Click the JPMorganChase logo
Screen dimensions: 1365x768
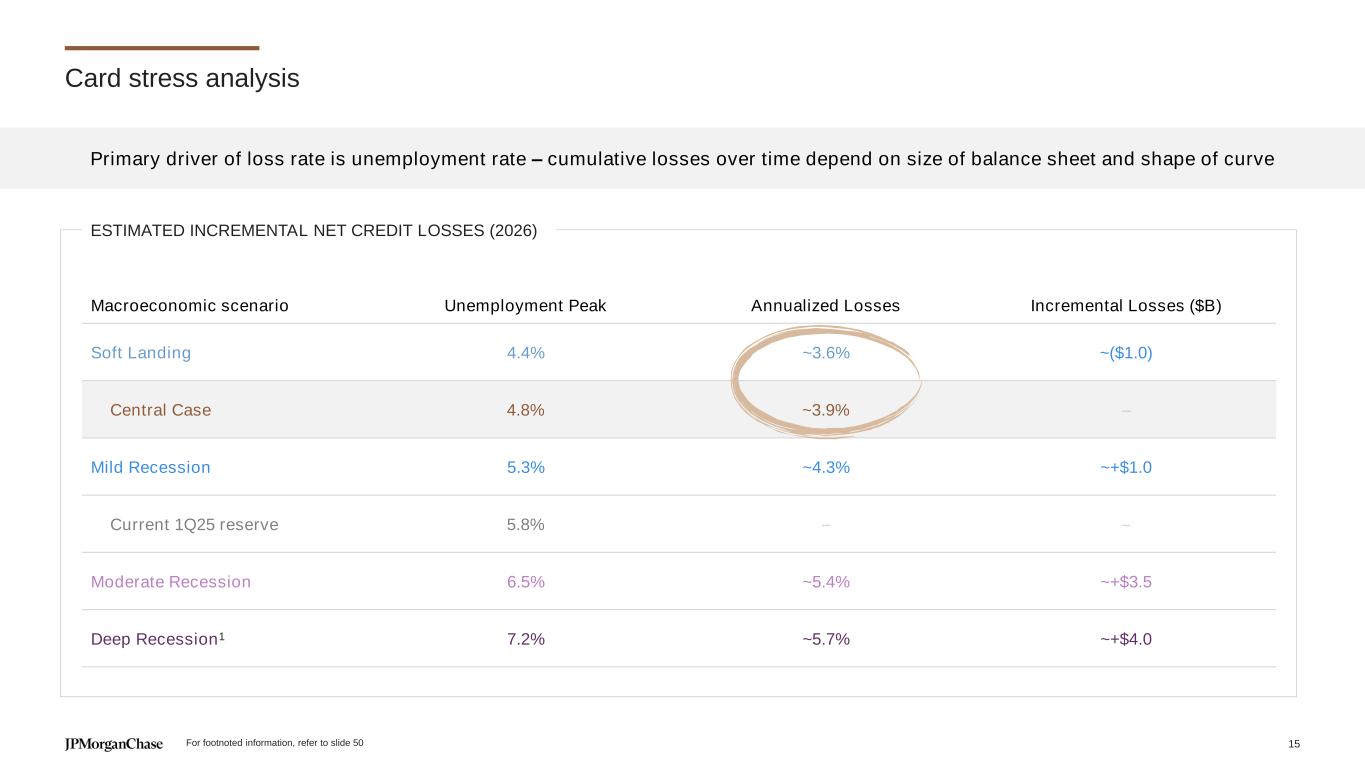[113, 744]
